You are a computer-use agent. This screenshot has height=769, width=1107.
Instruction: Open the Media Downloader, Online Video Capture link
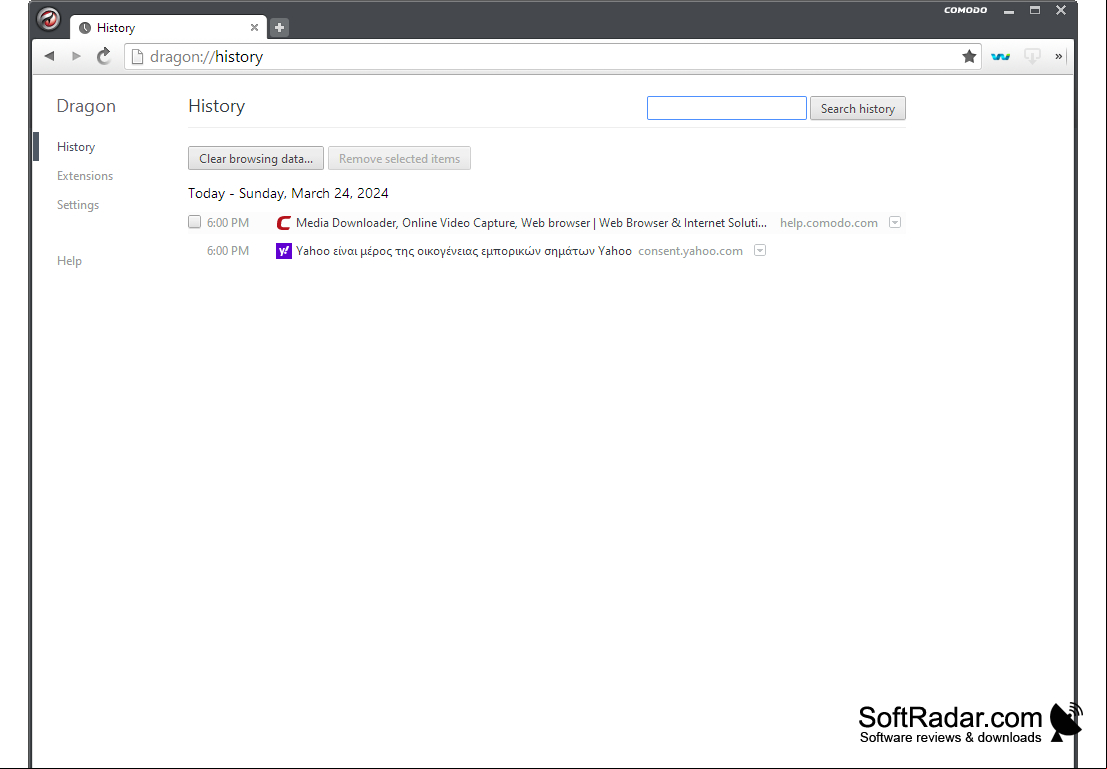pyautogui.click(x=531, y=222)
